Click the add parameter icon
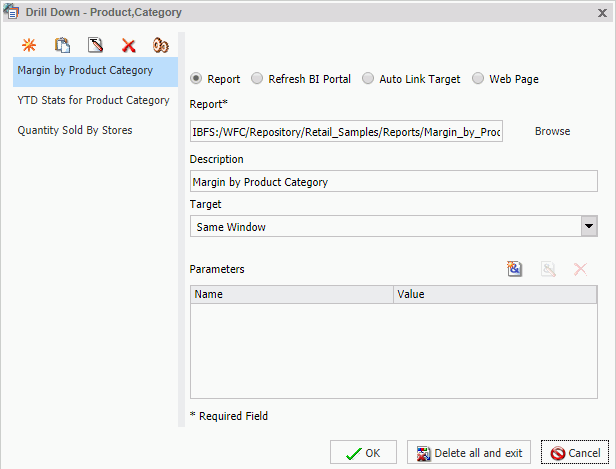616x469 pixels. pyautogui.click(x=515, y=269)
